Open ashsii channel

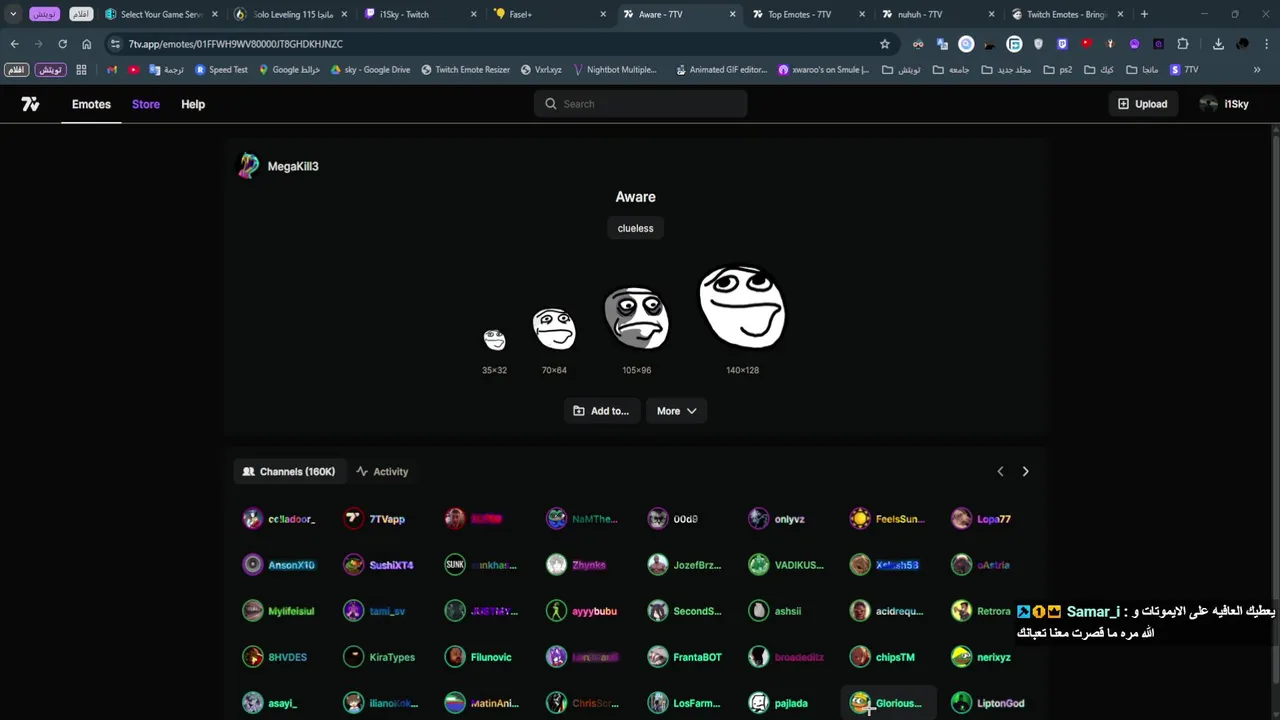tap(775, 611)
